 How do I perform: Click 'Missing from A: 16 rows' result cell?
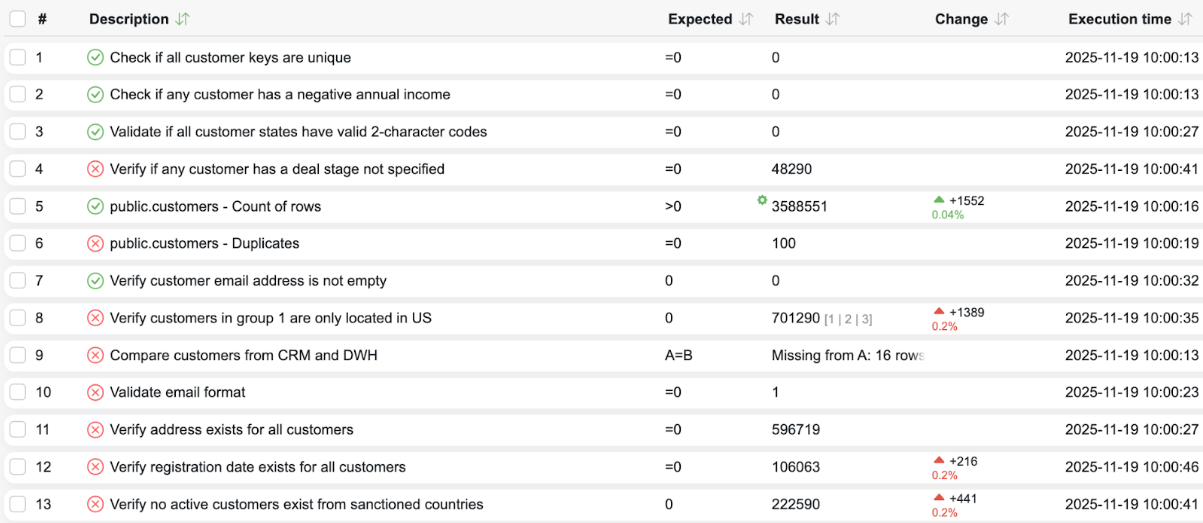847,355
